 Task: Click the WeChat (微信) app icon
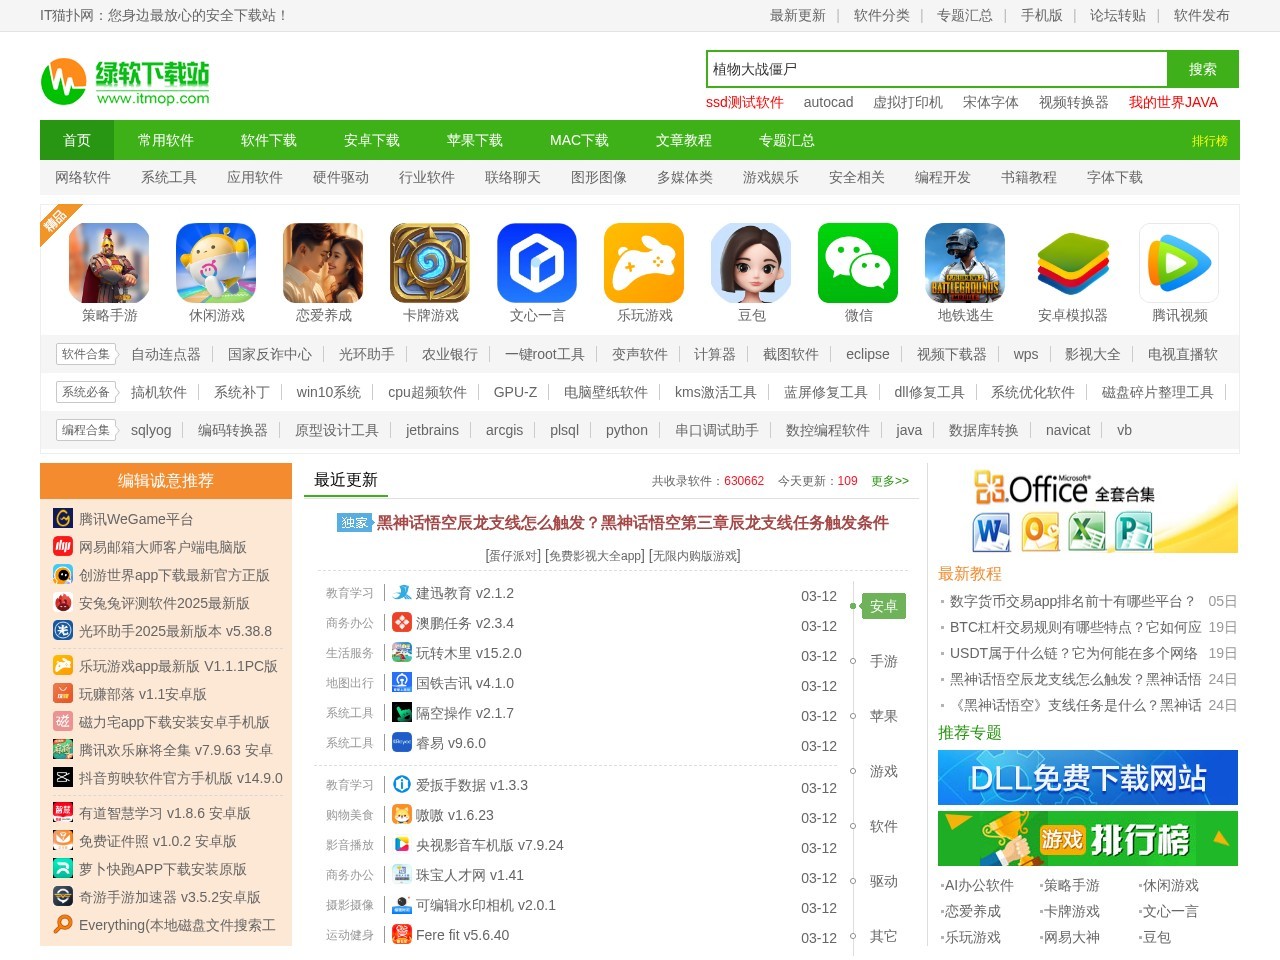(858, 263)
